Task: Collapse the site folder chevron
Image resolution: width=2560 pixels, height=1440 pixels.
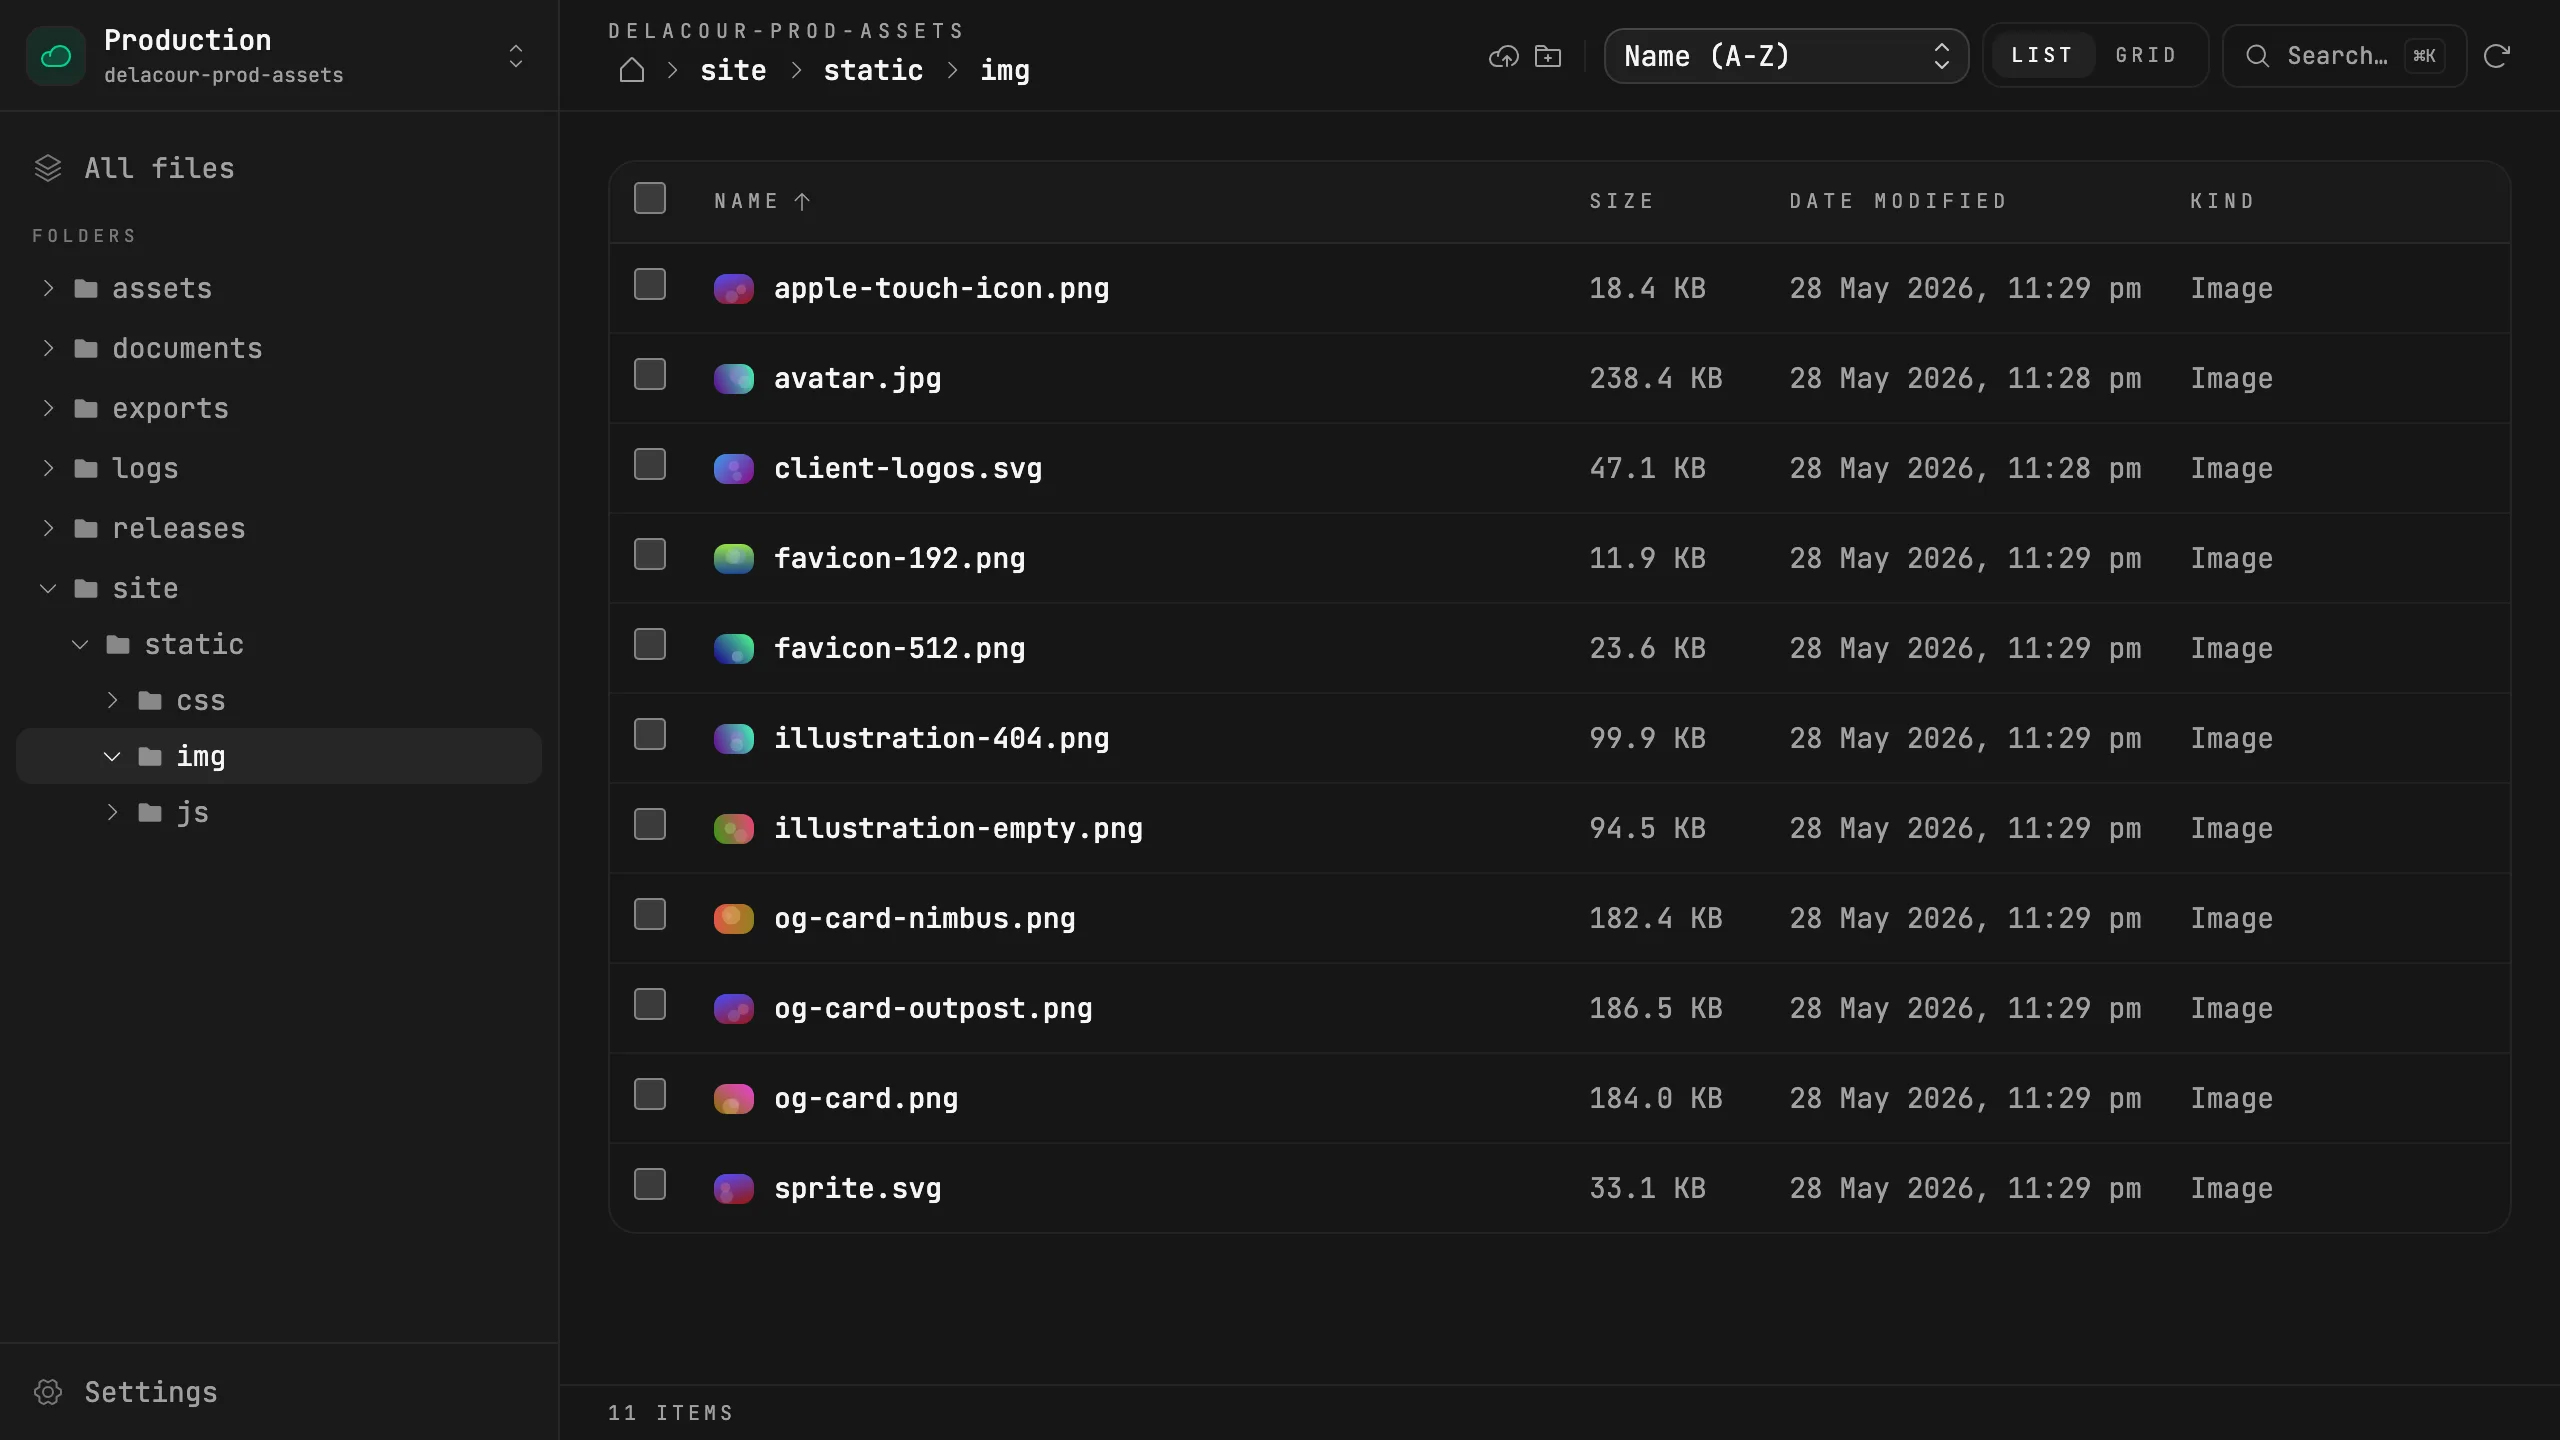Action: 48,588
